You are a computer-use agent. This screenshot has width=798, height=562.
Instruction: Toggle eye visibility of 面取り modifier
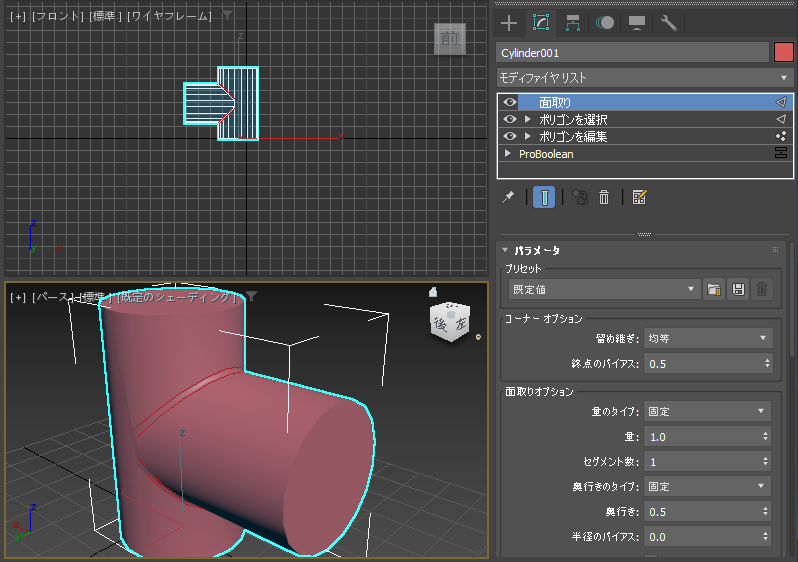click(x=509, y=102)
